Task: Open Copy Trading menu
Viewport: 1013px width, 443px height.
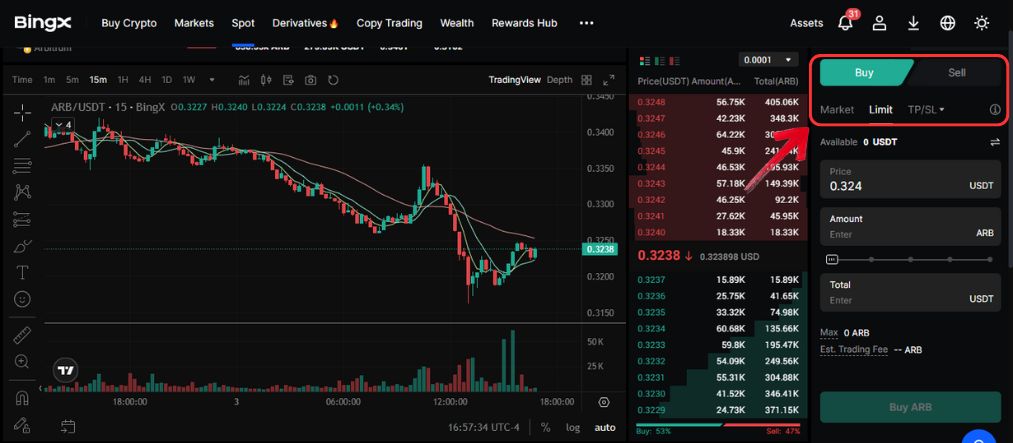Action: [390, 23]
